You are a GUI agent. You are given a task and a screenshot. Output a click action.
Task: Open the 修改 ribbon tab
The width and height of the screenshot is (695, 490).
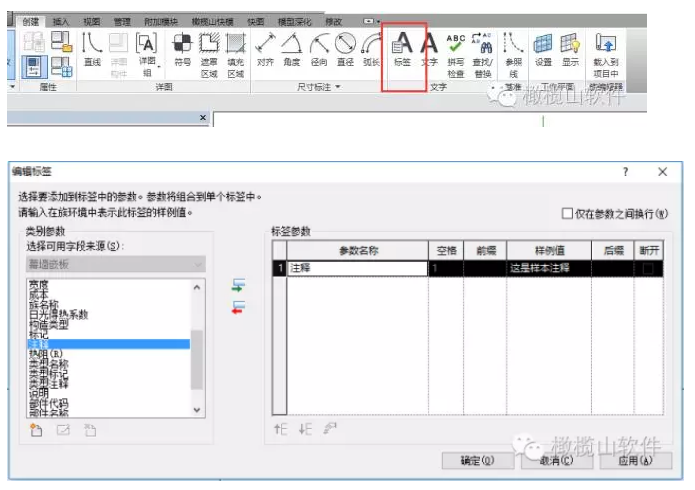click(334, 21)
